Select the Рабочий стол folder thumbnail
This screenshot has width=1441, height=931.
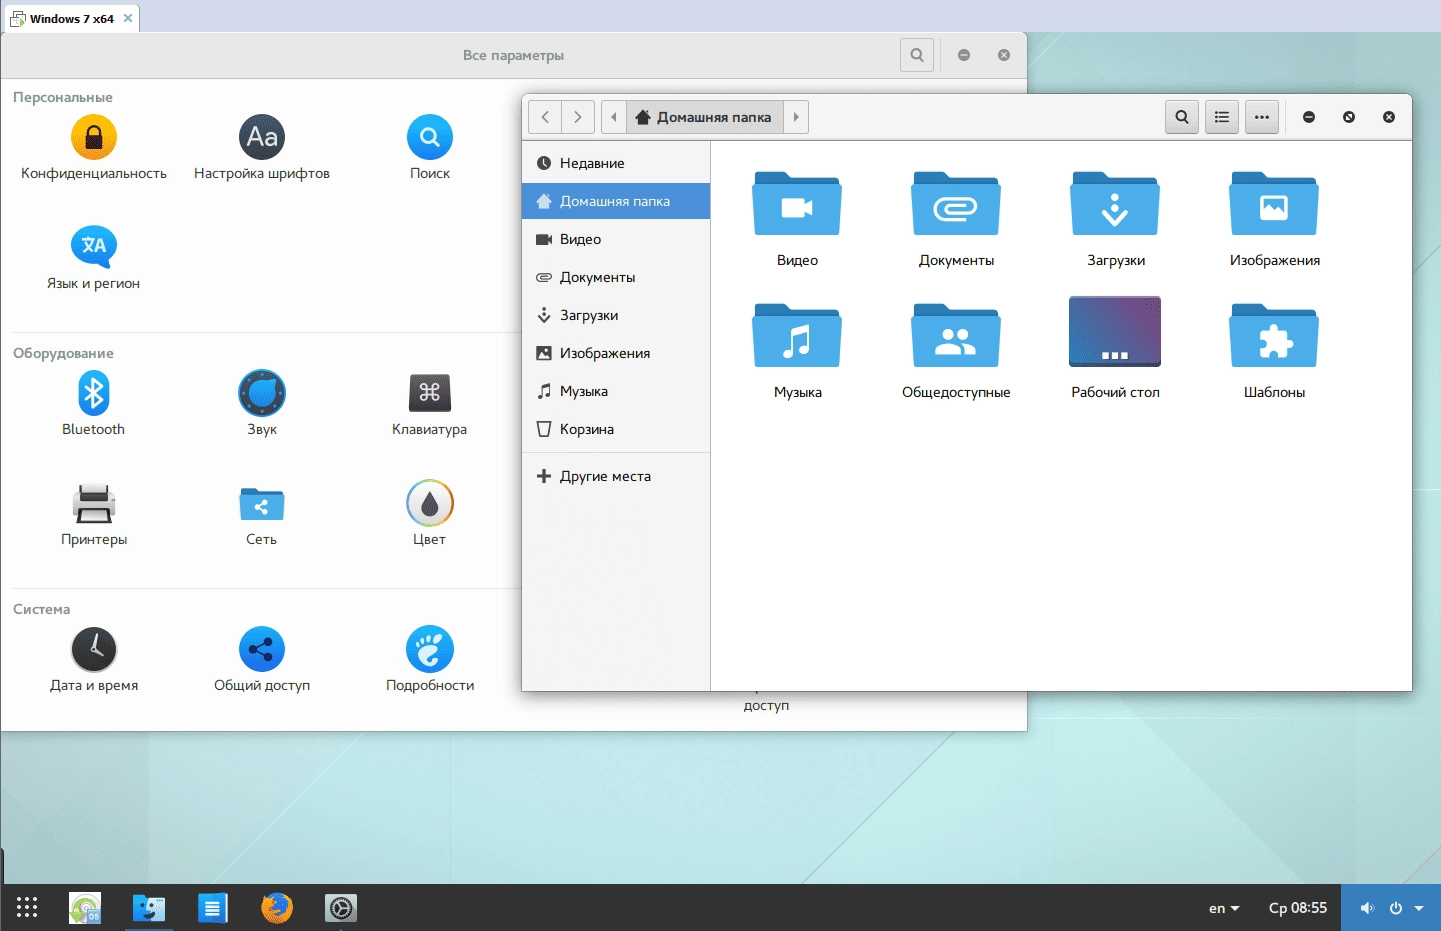(1115, 332)
